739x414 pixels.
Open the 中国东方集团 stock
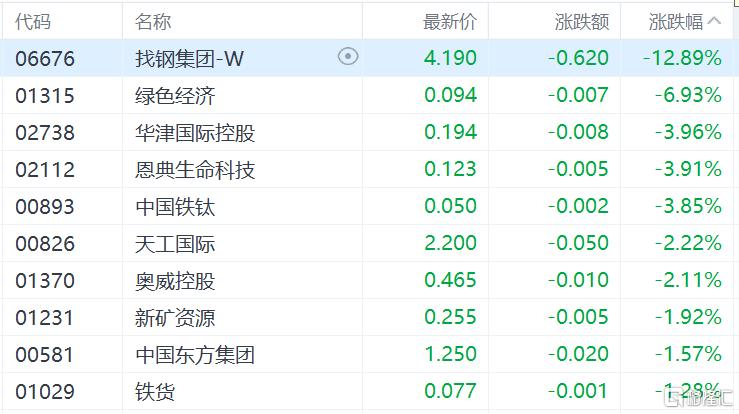click(x=195, y=355)
